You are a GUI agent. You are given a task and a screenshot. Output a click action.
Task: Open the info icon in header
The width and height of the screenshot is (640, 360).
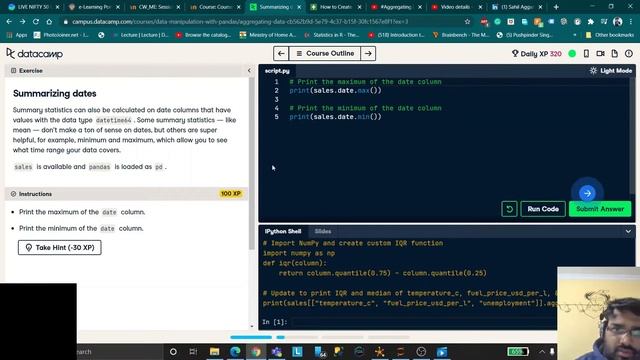tap(629, 53)
